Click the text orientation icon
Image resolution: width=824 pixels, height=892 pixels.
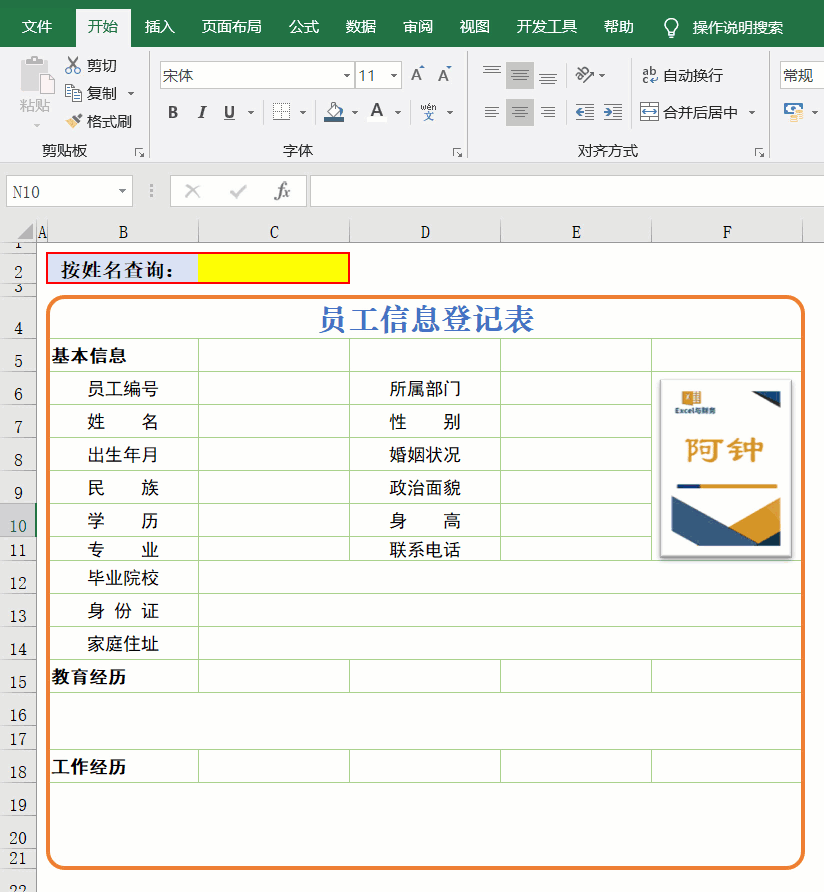[x=584, y=75]
